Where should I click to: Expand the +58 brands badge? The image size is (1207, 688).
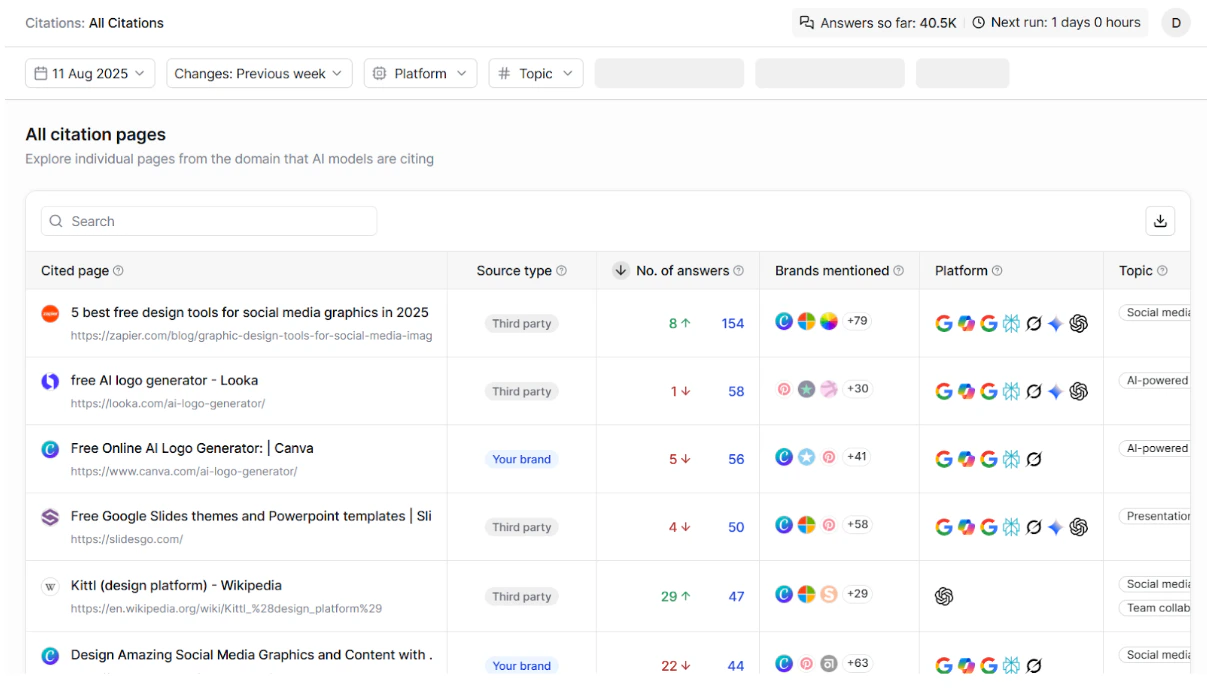click(x=857, y=524)
